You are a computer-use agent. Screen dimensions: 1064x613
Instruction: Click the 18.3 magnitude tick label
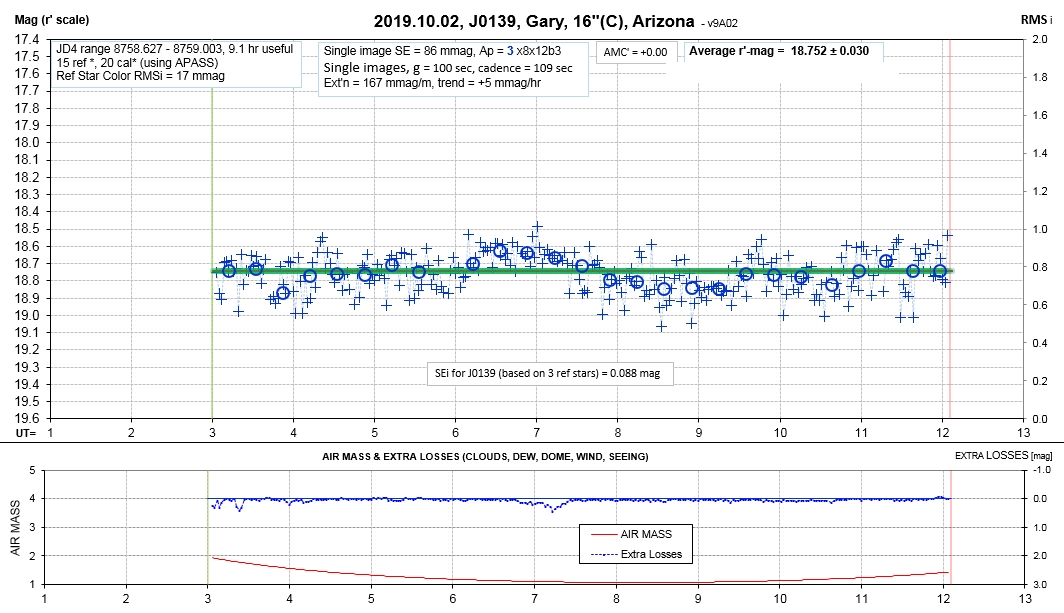26,195
